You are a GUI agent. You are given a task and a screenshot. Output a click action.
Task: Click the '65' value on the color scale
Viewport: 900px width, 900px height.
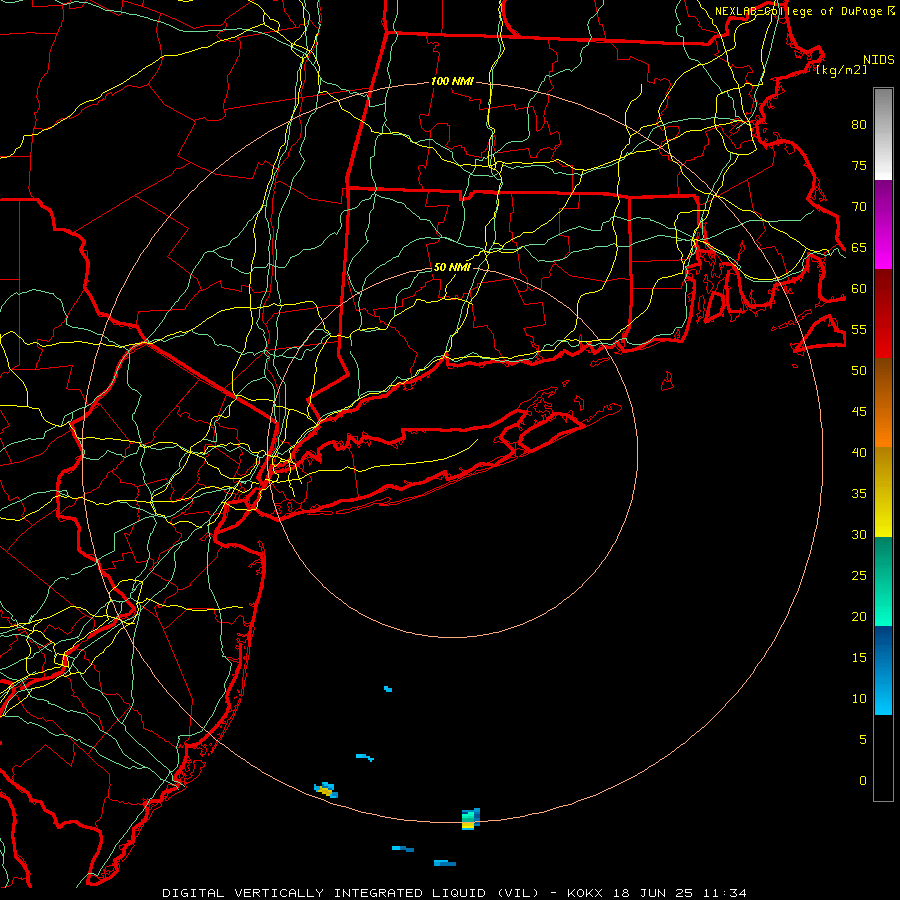859,248
